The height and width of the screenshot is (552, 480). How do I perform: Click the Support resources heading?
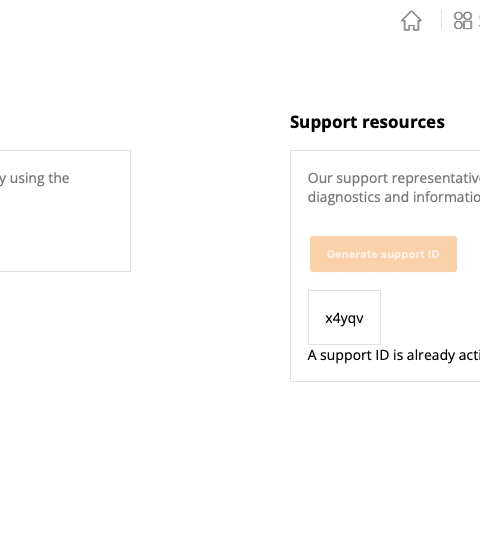(367, 123)
